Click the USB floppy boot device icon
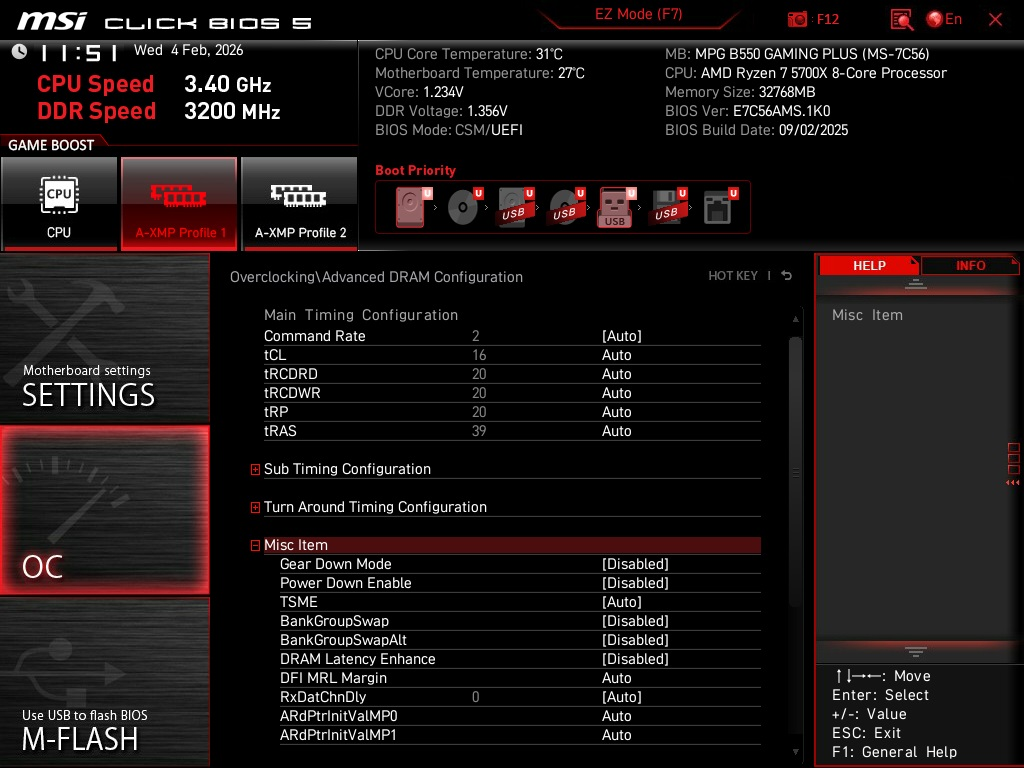This screenshot has height=768, width=1024. click(667, 206)
